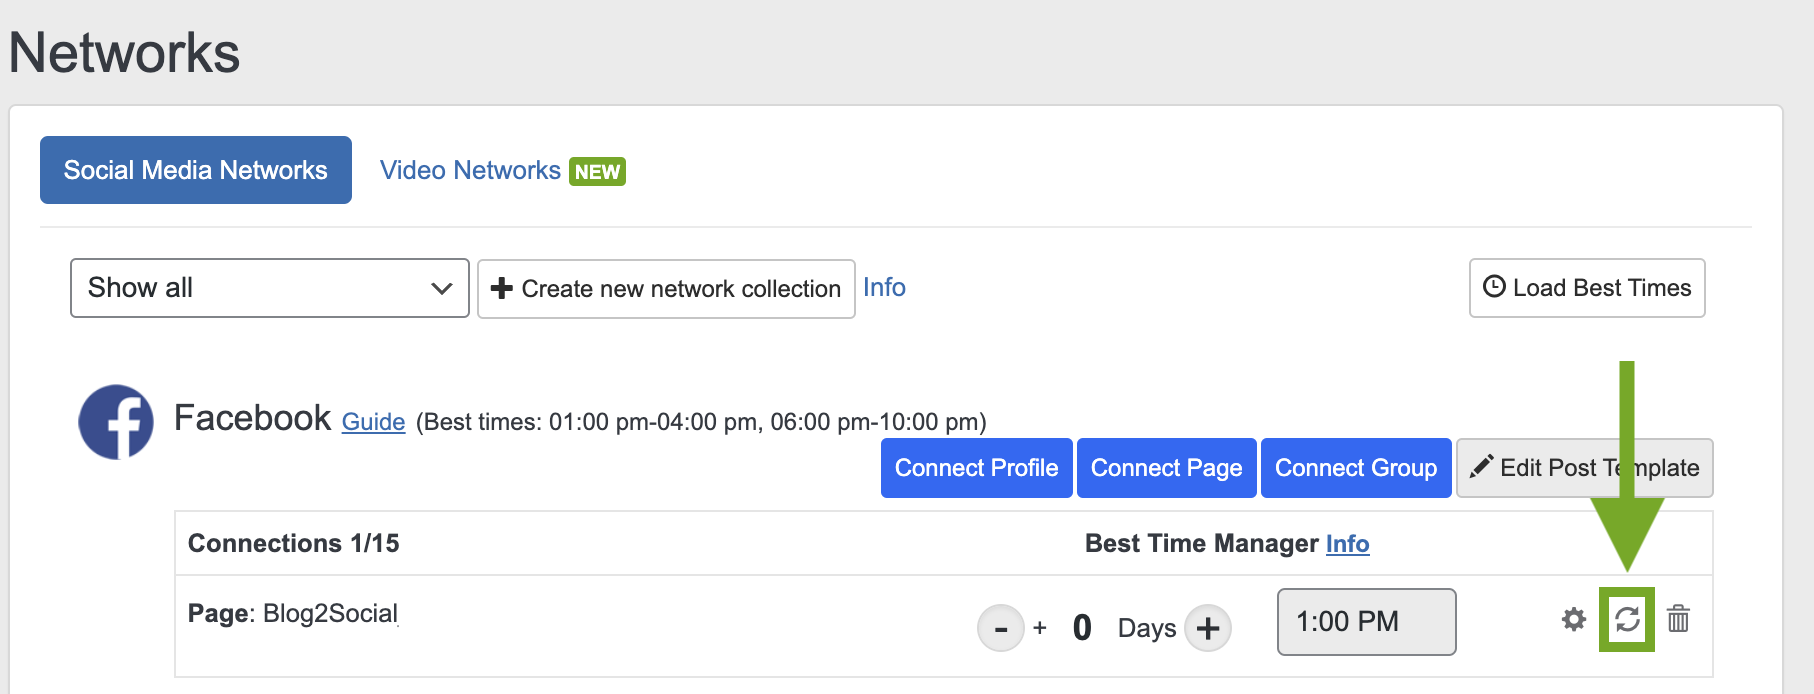This screenshot has height=694, width=1814.
Task: Open settings gear for Blog2Social page
Action: pos(1573,620)
